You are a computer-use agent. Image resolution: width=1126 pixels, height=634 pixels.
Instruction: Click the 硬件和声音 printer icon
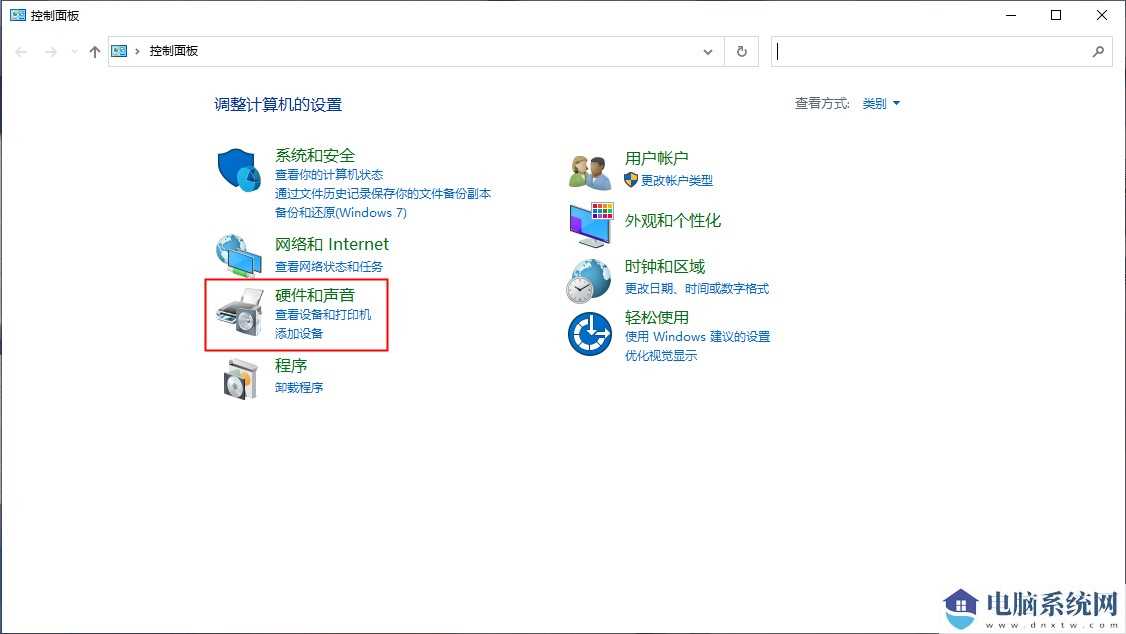pyautogui.click(x=237, y=314)
